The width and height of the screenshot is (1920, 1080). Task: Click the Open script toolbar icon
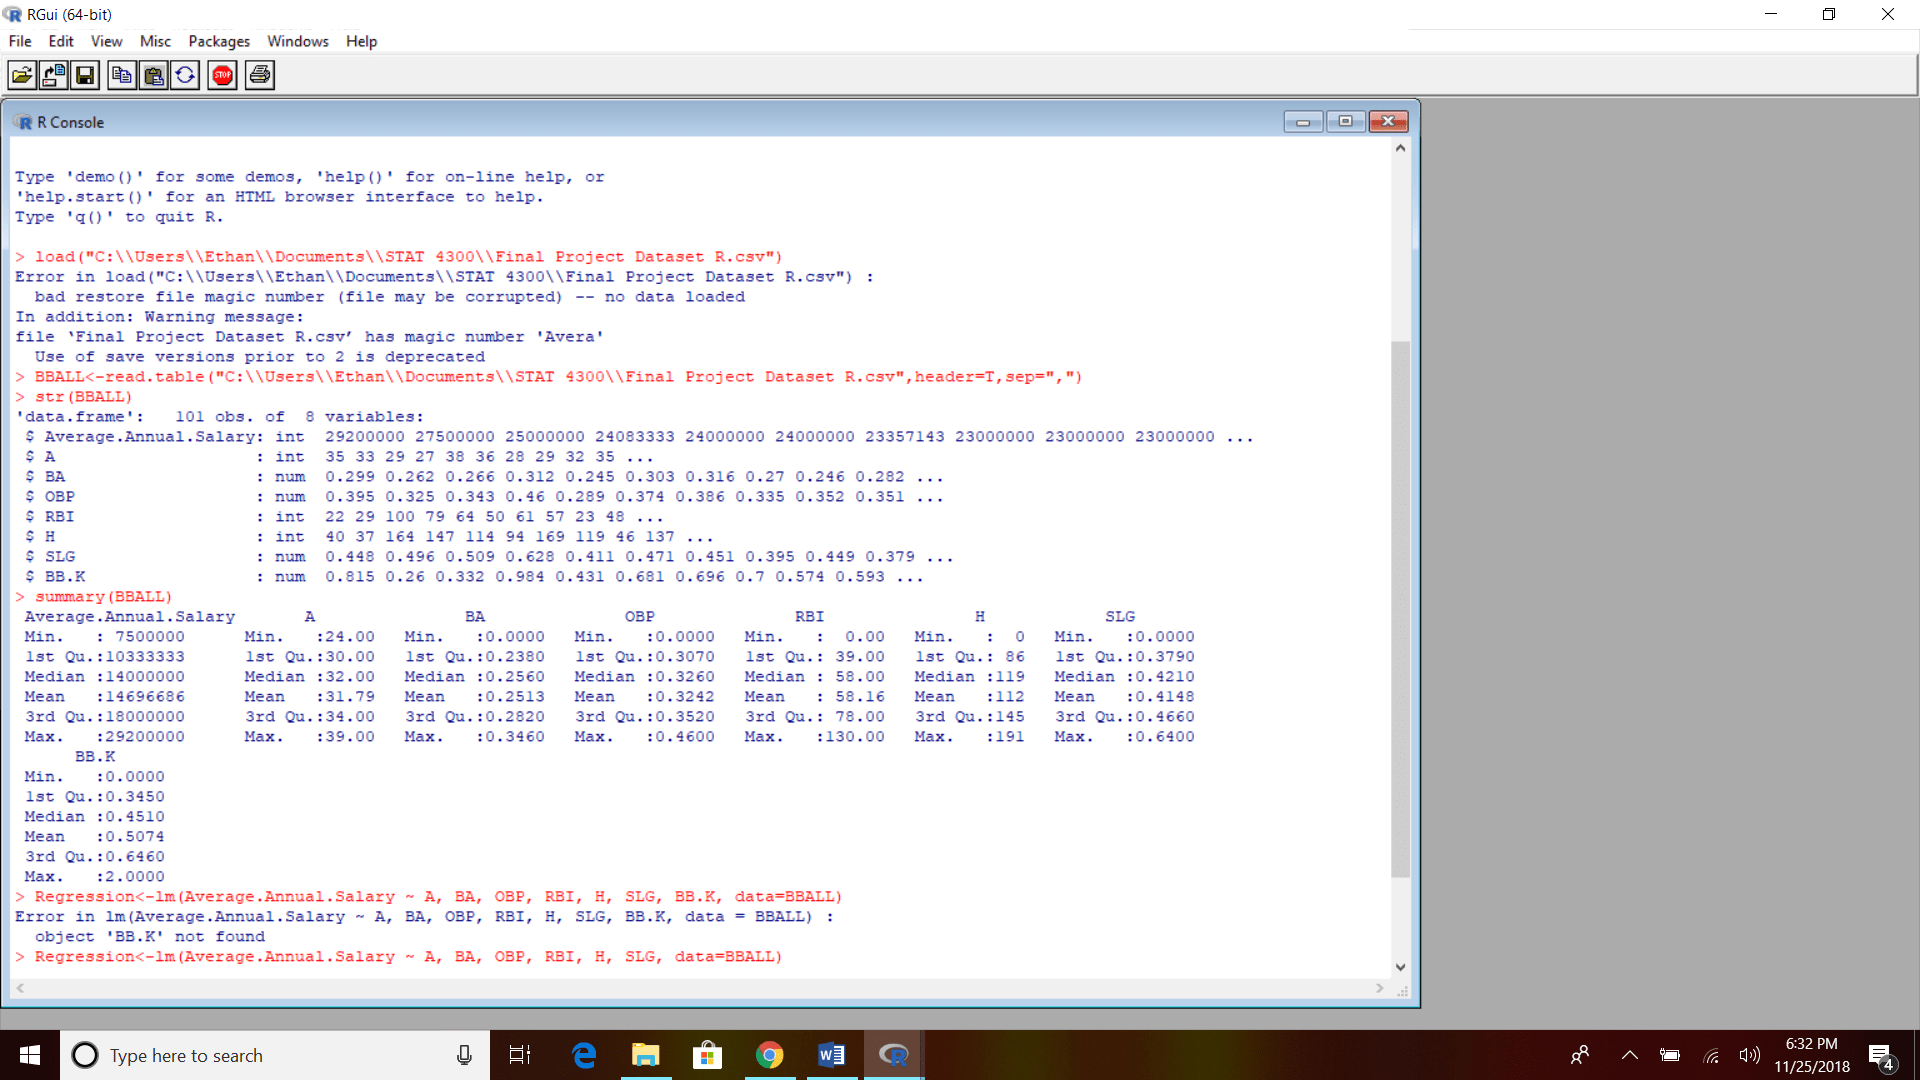[x=22, y=75]
